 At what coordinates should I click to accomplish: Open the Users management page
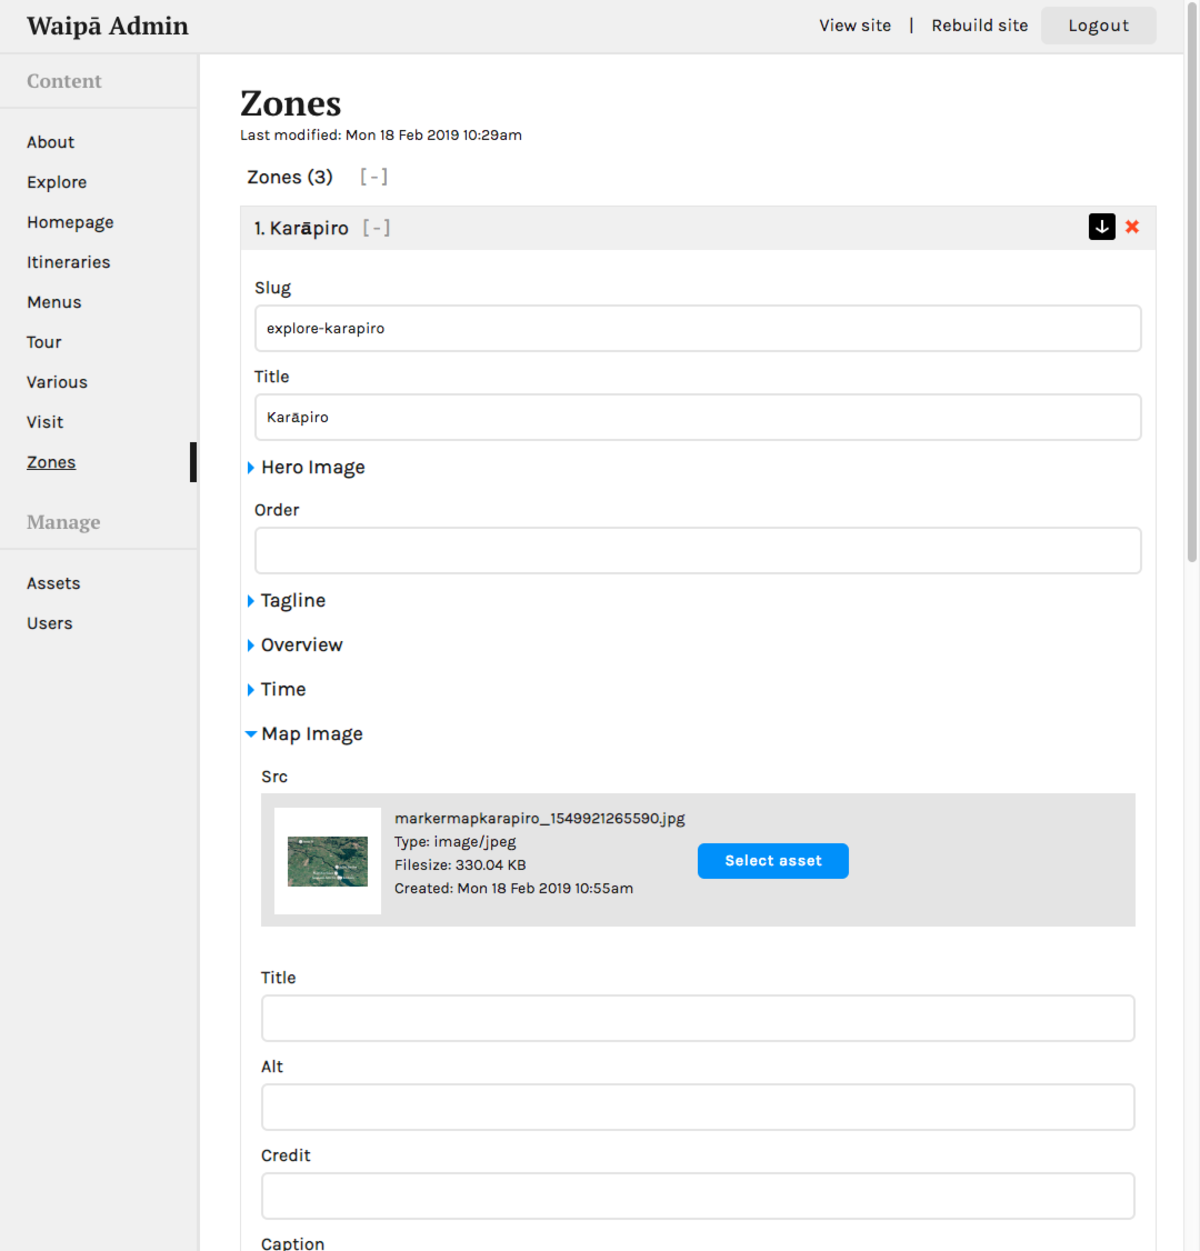(50, 623)
